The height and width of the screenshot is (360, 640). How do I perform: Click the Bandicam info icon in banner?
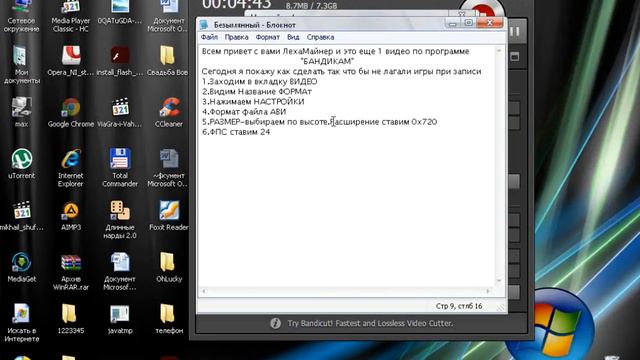(276, 323)
